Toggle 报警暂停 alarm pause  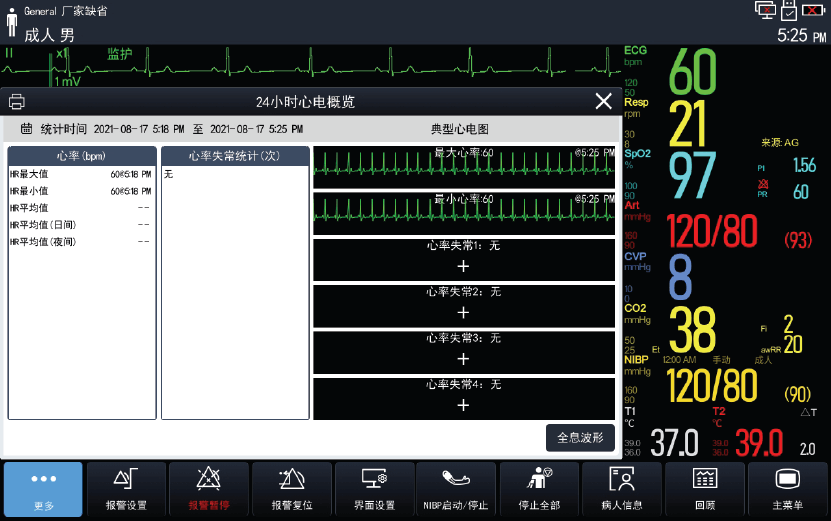tap(209, 490)
